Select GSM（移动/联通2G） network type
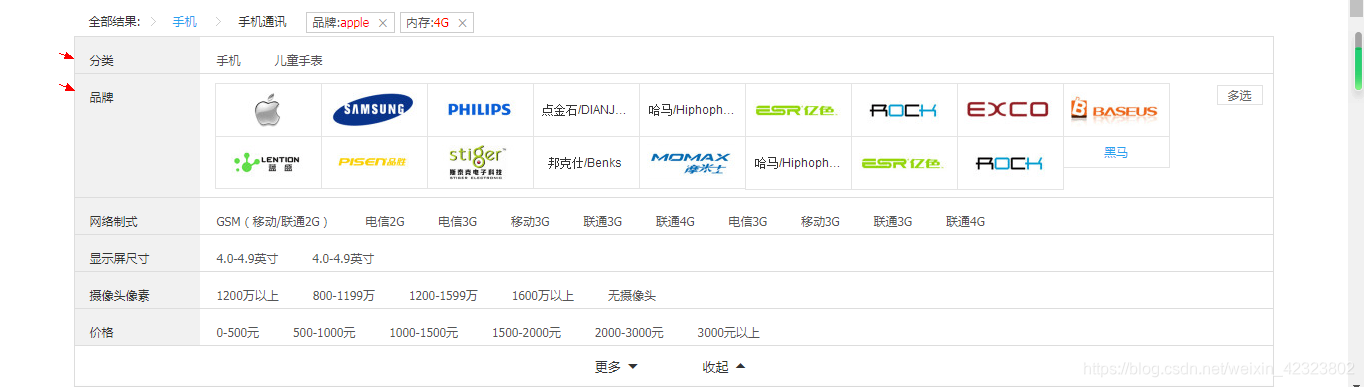Screen dimensions: 1364x387 (x=273, y=222)
